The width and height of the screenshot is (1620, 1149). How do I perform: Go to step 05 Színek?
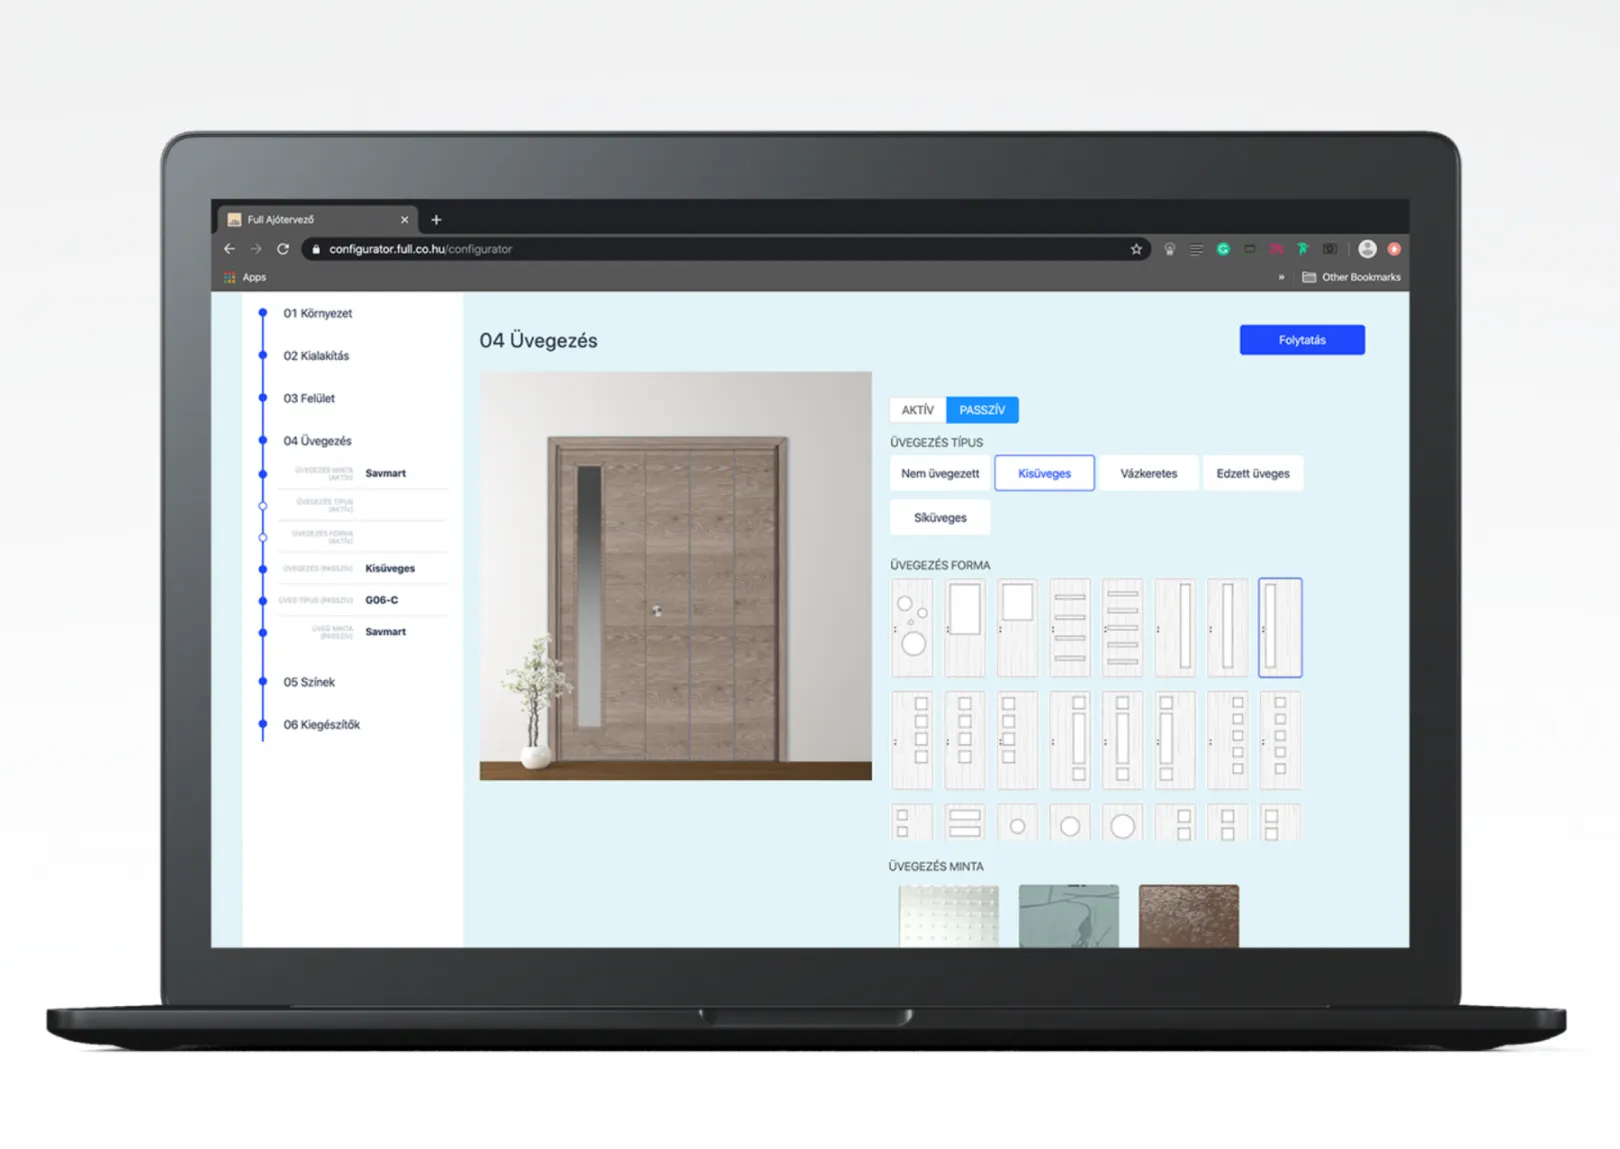[309, 682]
